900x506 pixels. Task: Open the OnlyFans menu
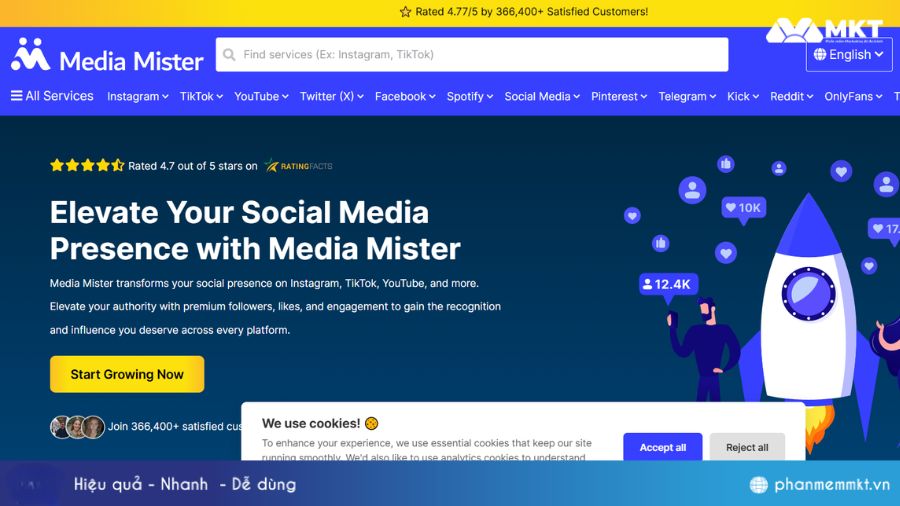point(854,96)
